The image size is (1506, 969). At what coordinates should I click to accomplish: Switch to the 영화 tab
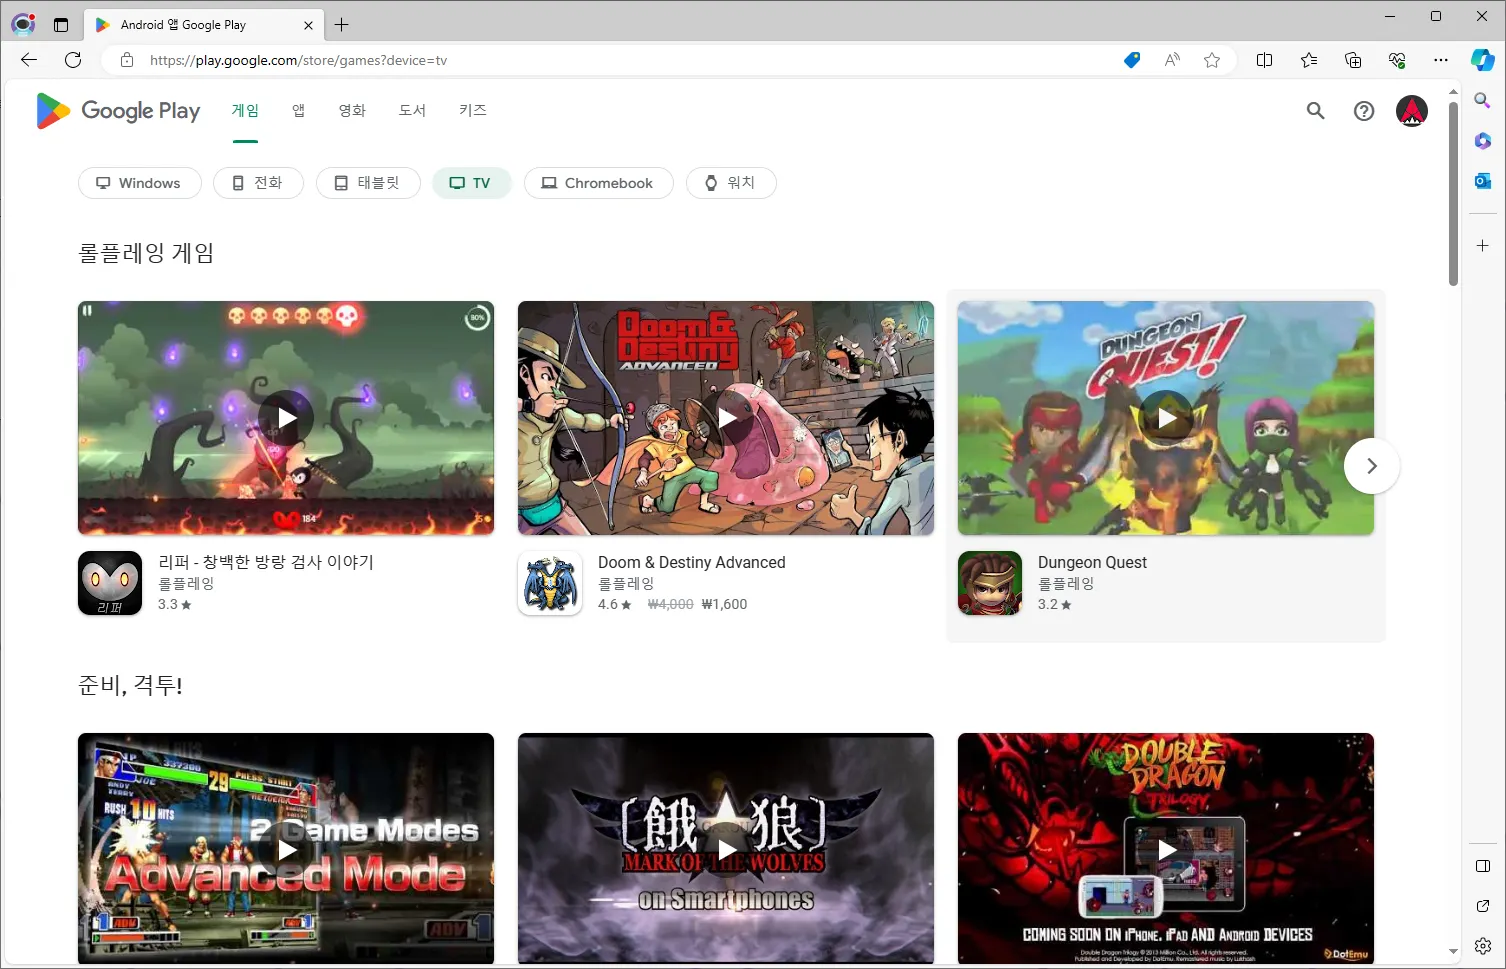(352, 111)
